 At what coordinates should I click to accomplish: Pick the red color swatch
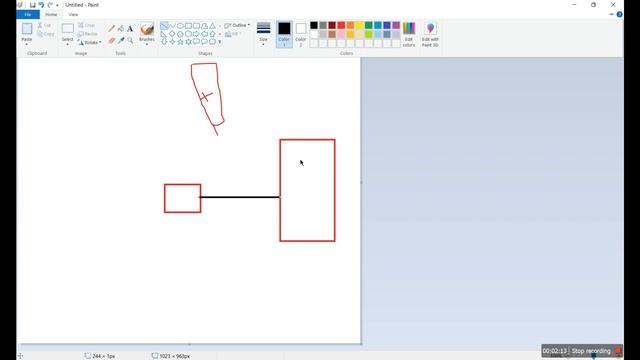coord(341,25)
